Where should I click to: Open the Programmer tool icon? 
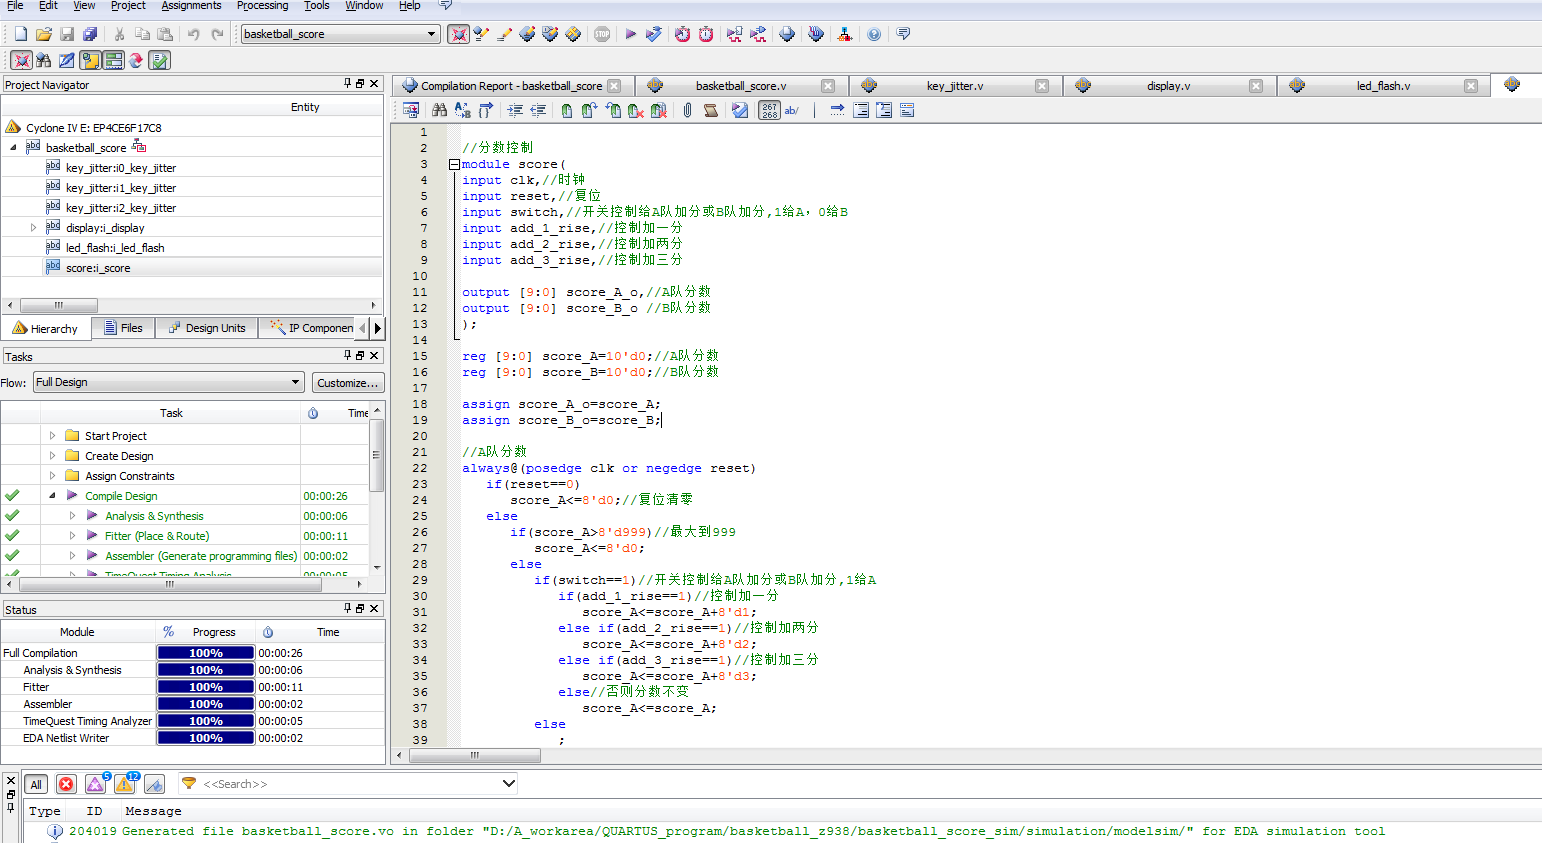click(816, 34)
